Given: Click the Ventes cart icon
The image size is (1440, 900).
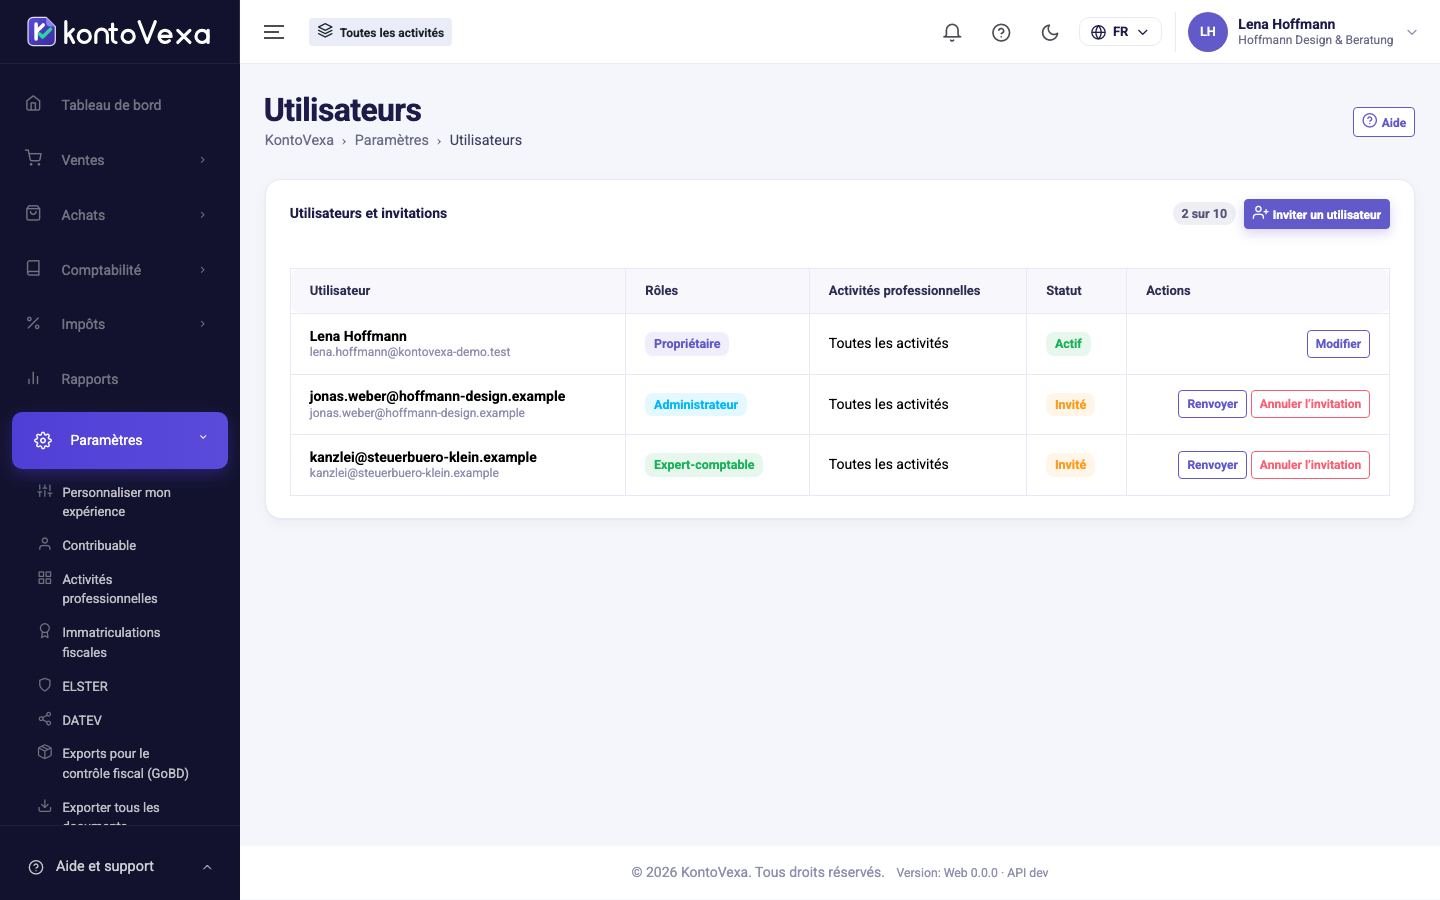Looking at the screenshot, I should 33,159.
